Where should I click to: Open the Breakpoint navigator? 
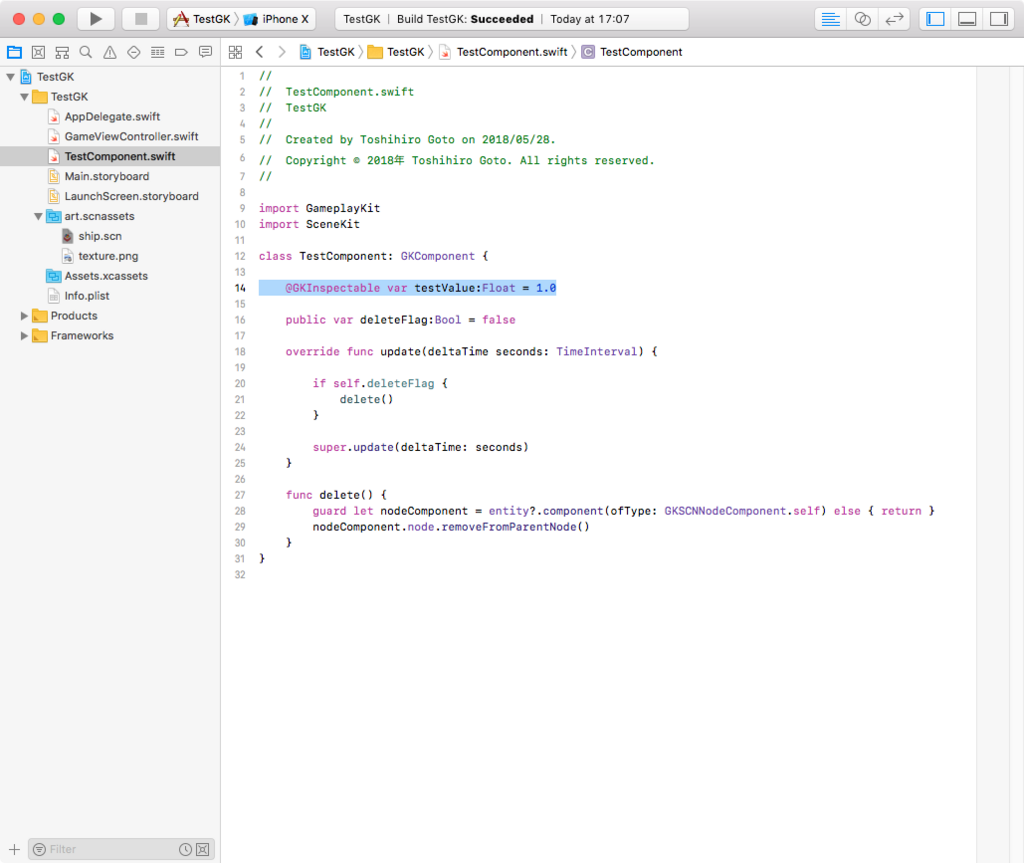(182, 52)
